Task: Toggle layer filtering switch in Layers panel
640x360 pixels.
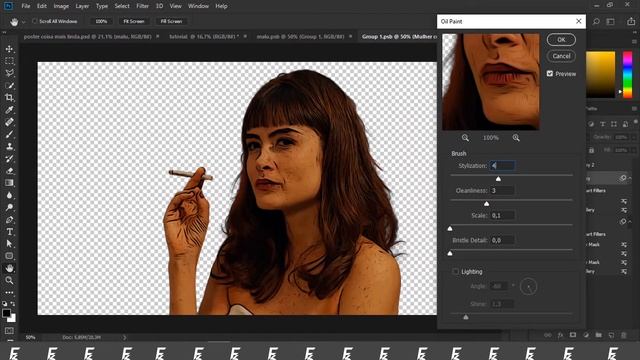Action: coord(636,122)
